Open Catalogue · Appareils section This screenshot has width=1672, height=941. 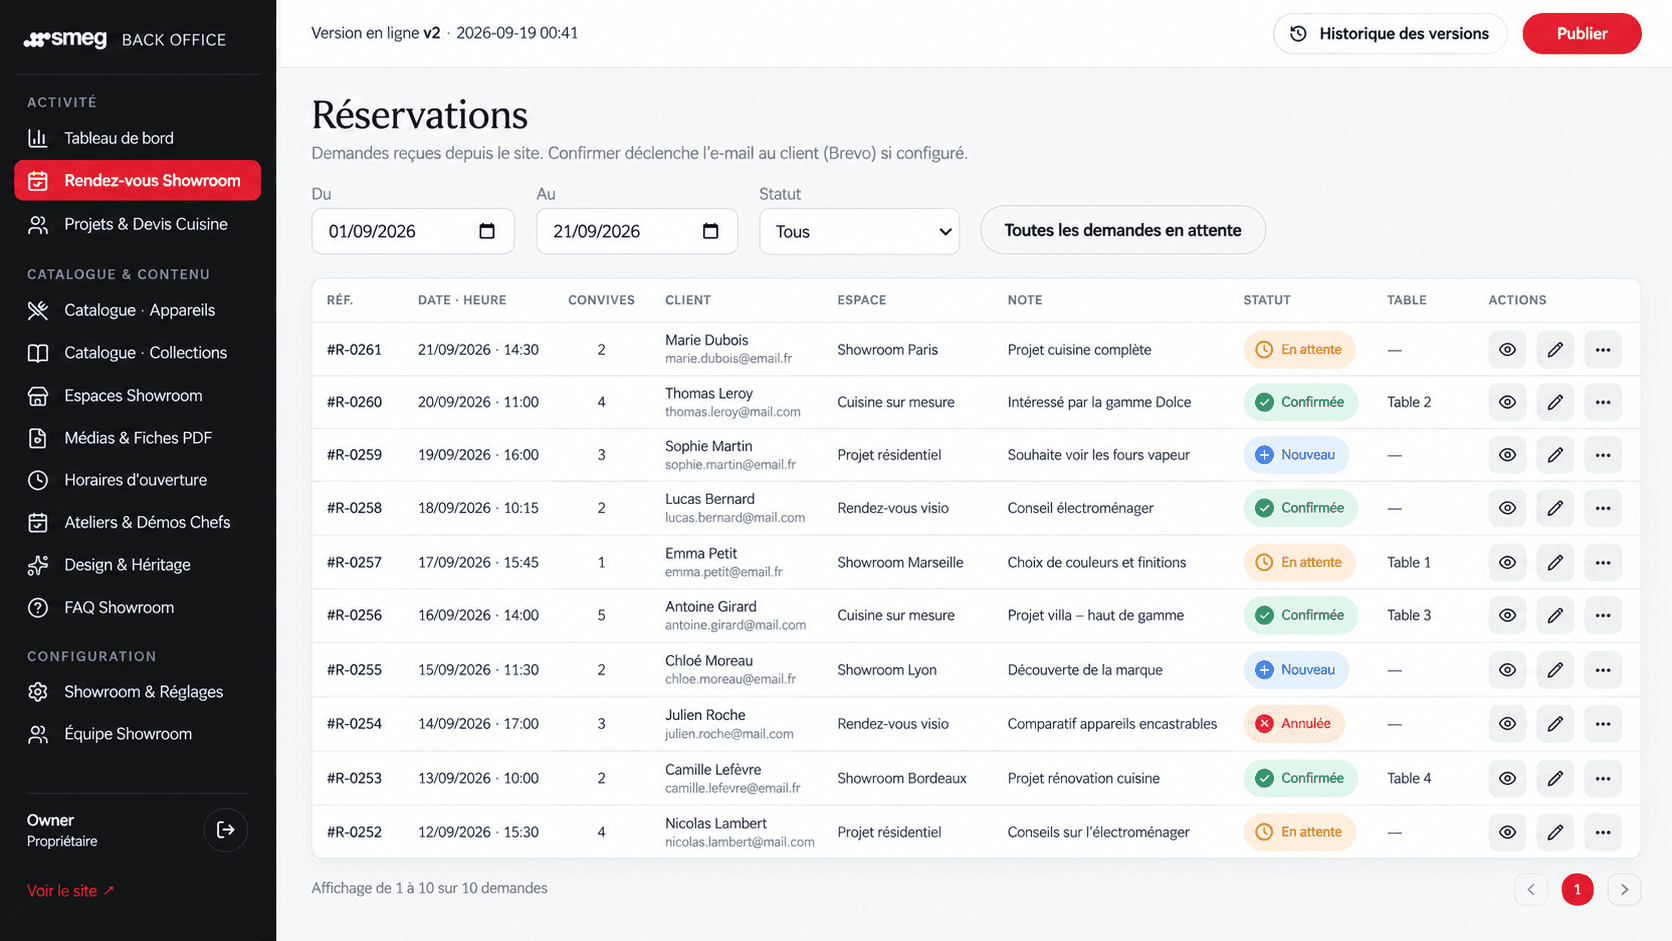pos(138,310)
